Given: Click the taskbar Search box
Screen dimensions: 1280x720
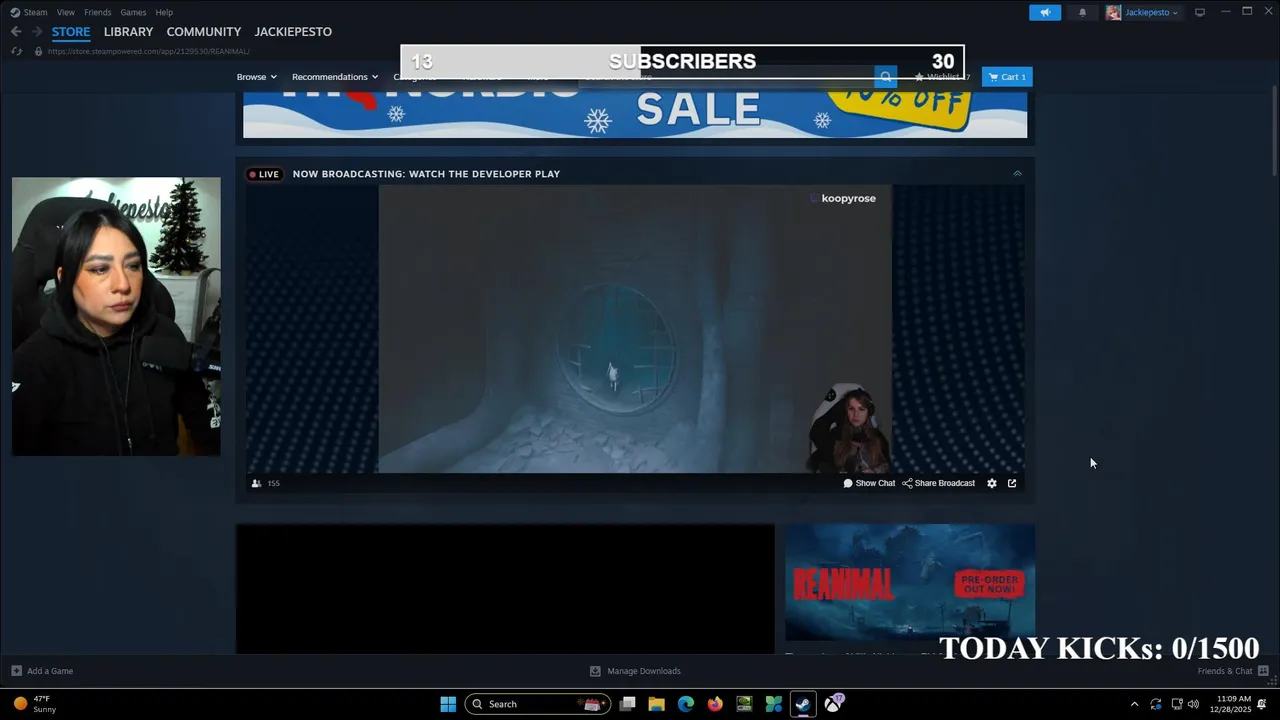Looking at the screenshot, I should 537,704.
